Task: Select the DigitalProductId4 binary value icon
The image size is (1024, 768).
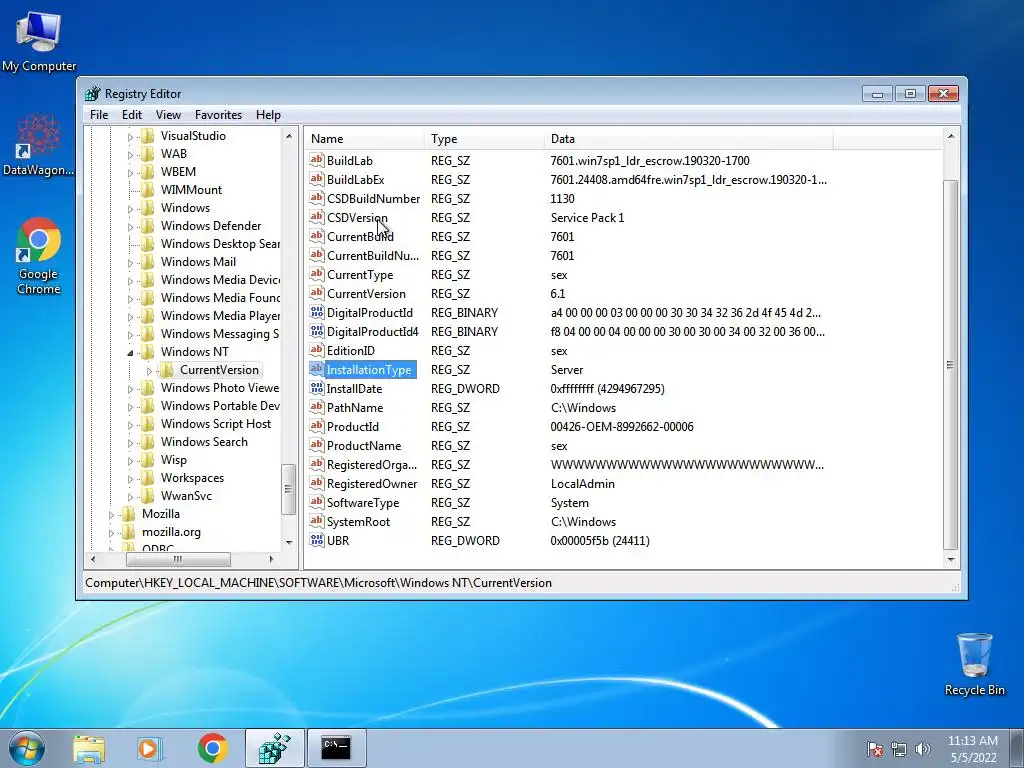Action: (x=317, y=331)
